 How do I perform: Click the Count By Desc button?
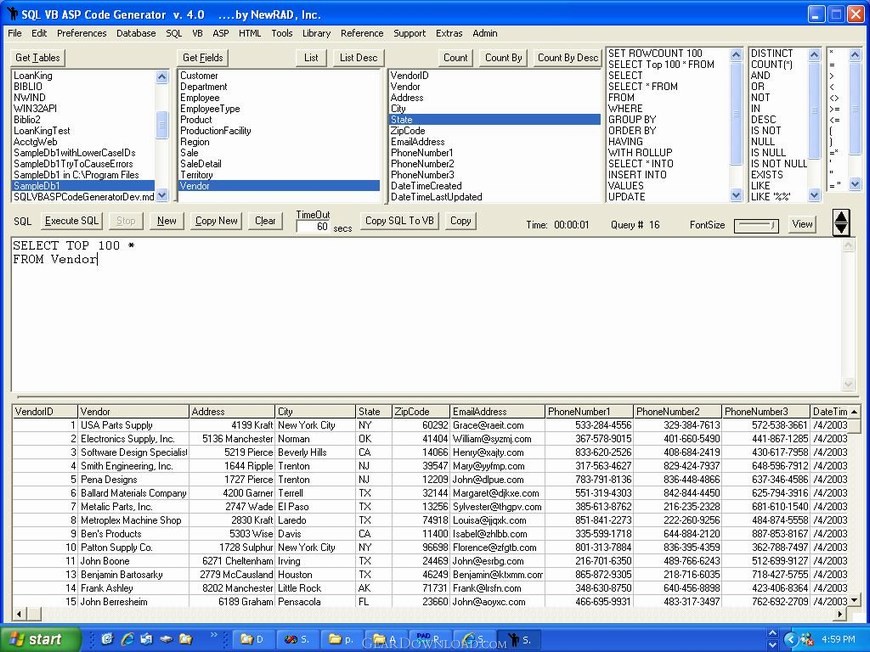tap(568, 58)
